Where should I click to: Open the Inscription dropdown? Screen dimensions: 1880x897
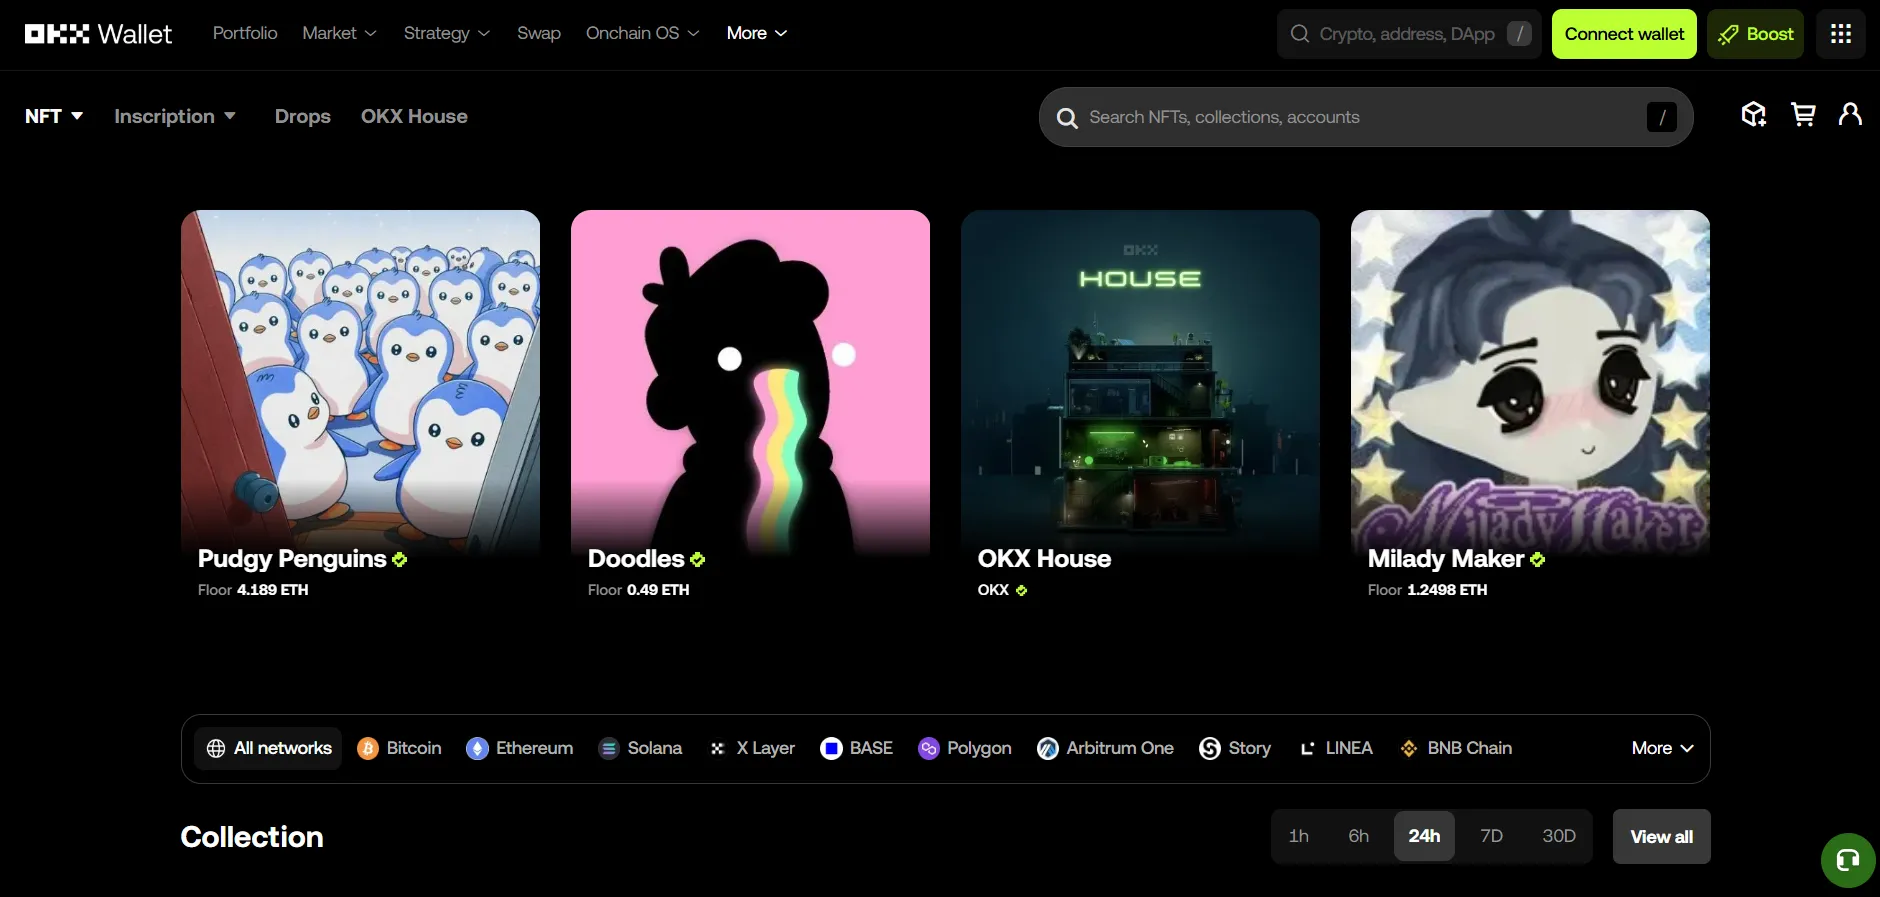point(175,116)
